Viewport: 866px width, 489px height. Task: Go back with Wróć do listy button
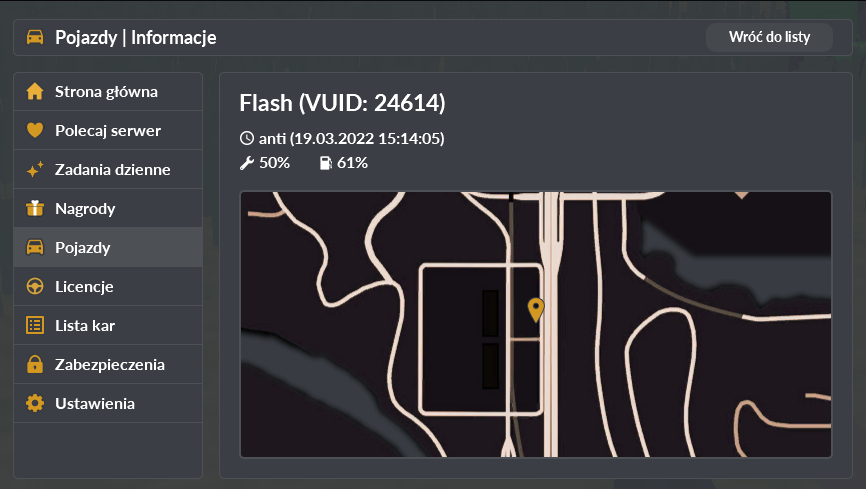pyautogui.click(x=769, y=37)
